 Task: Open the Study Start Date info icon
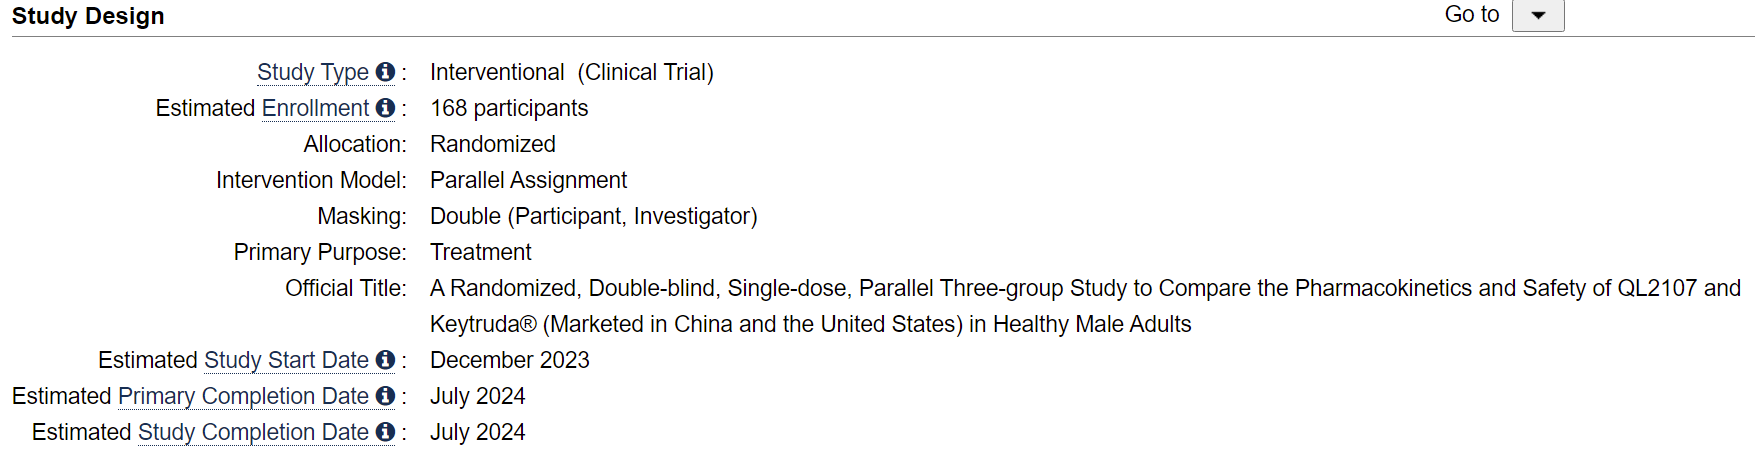click(385, 360)
